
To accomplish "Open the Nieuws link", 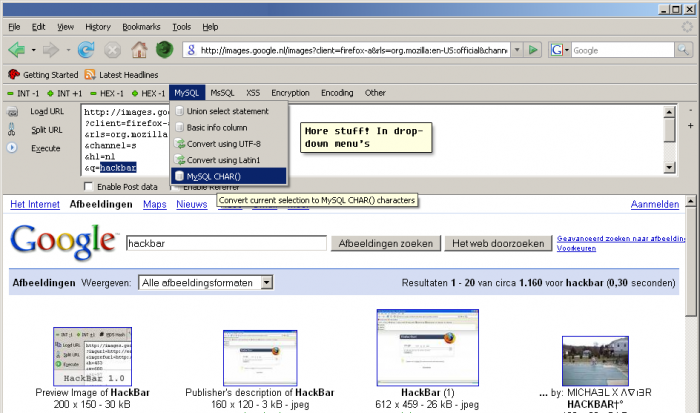I will 192,204.
